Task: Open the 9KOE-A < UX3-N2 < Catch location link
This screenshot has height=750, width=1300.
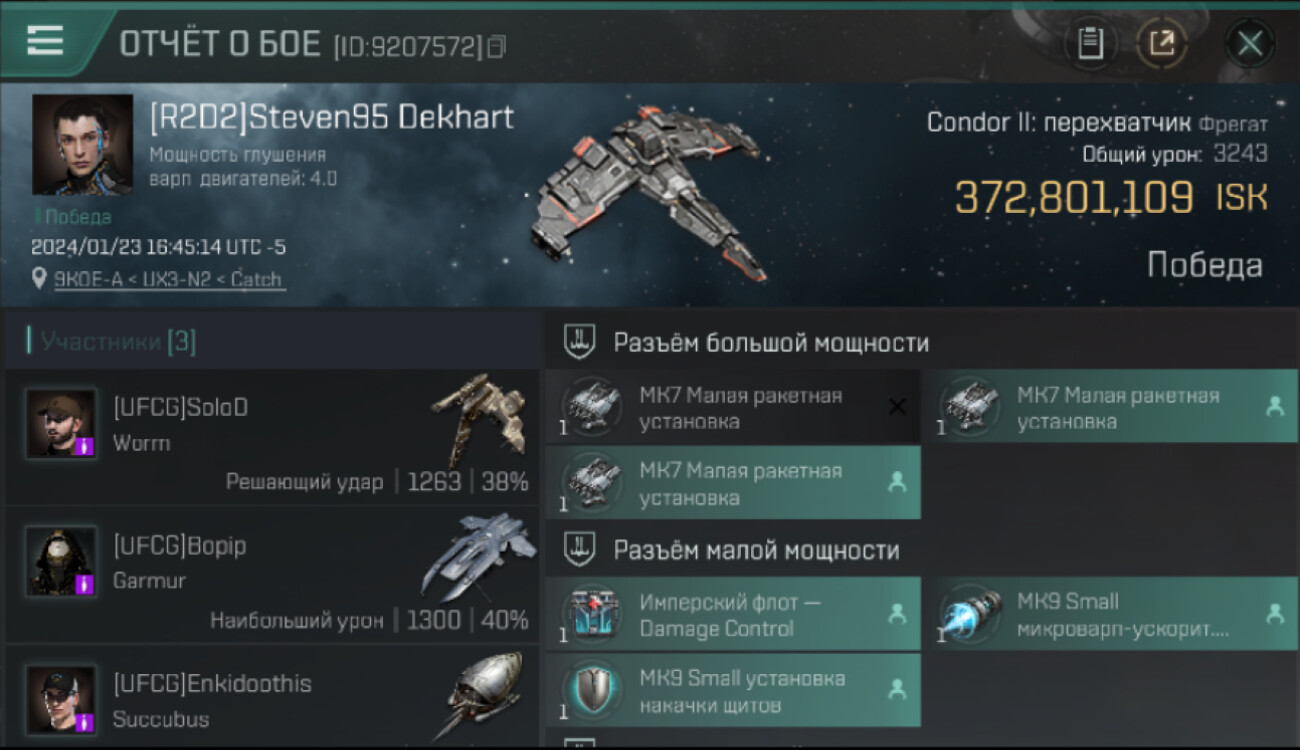Action: click(x=169, y=279)
